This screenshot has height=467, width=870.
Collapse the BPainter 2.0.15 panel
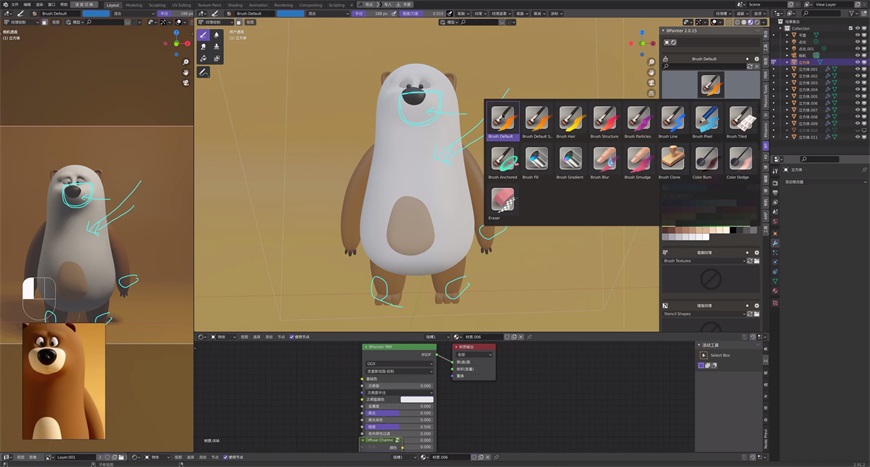(x=663, y=31)
